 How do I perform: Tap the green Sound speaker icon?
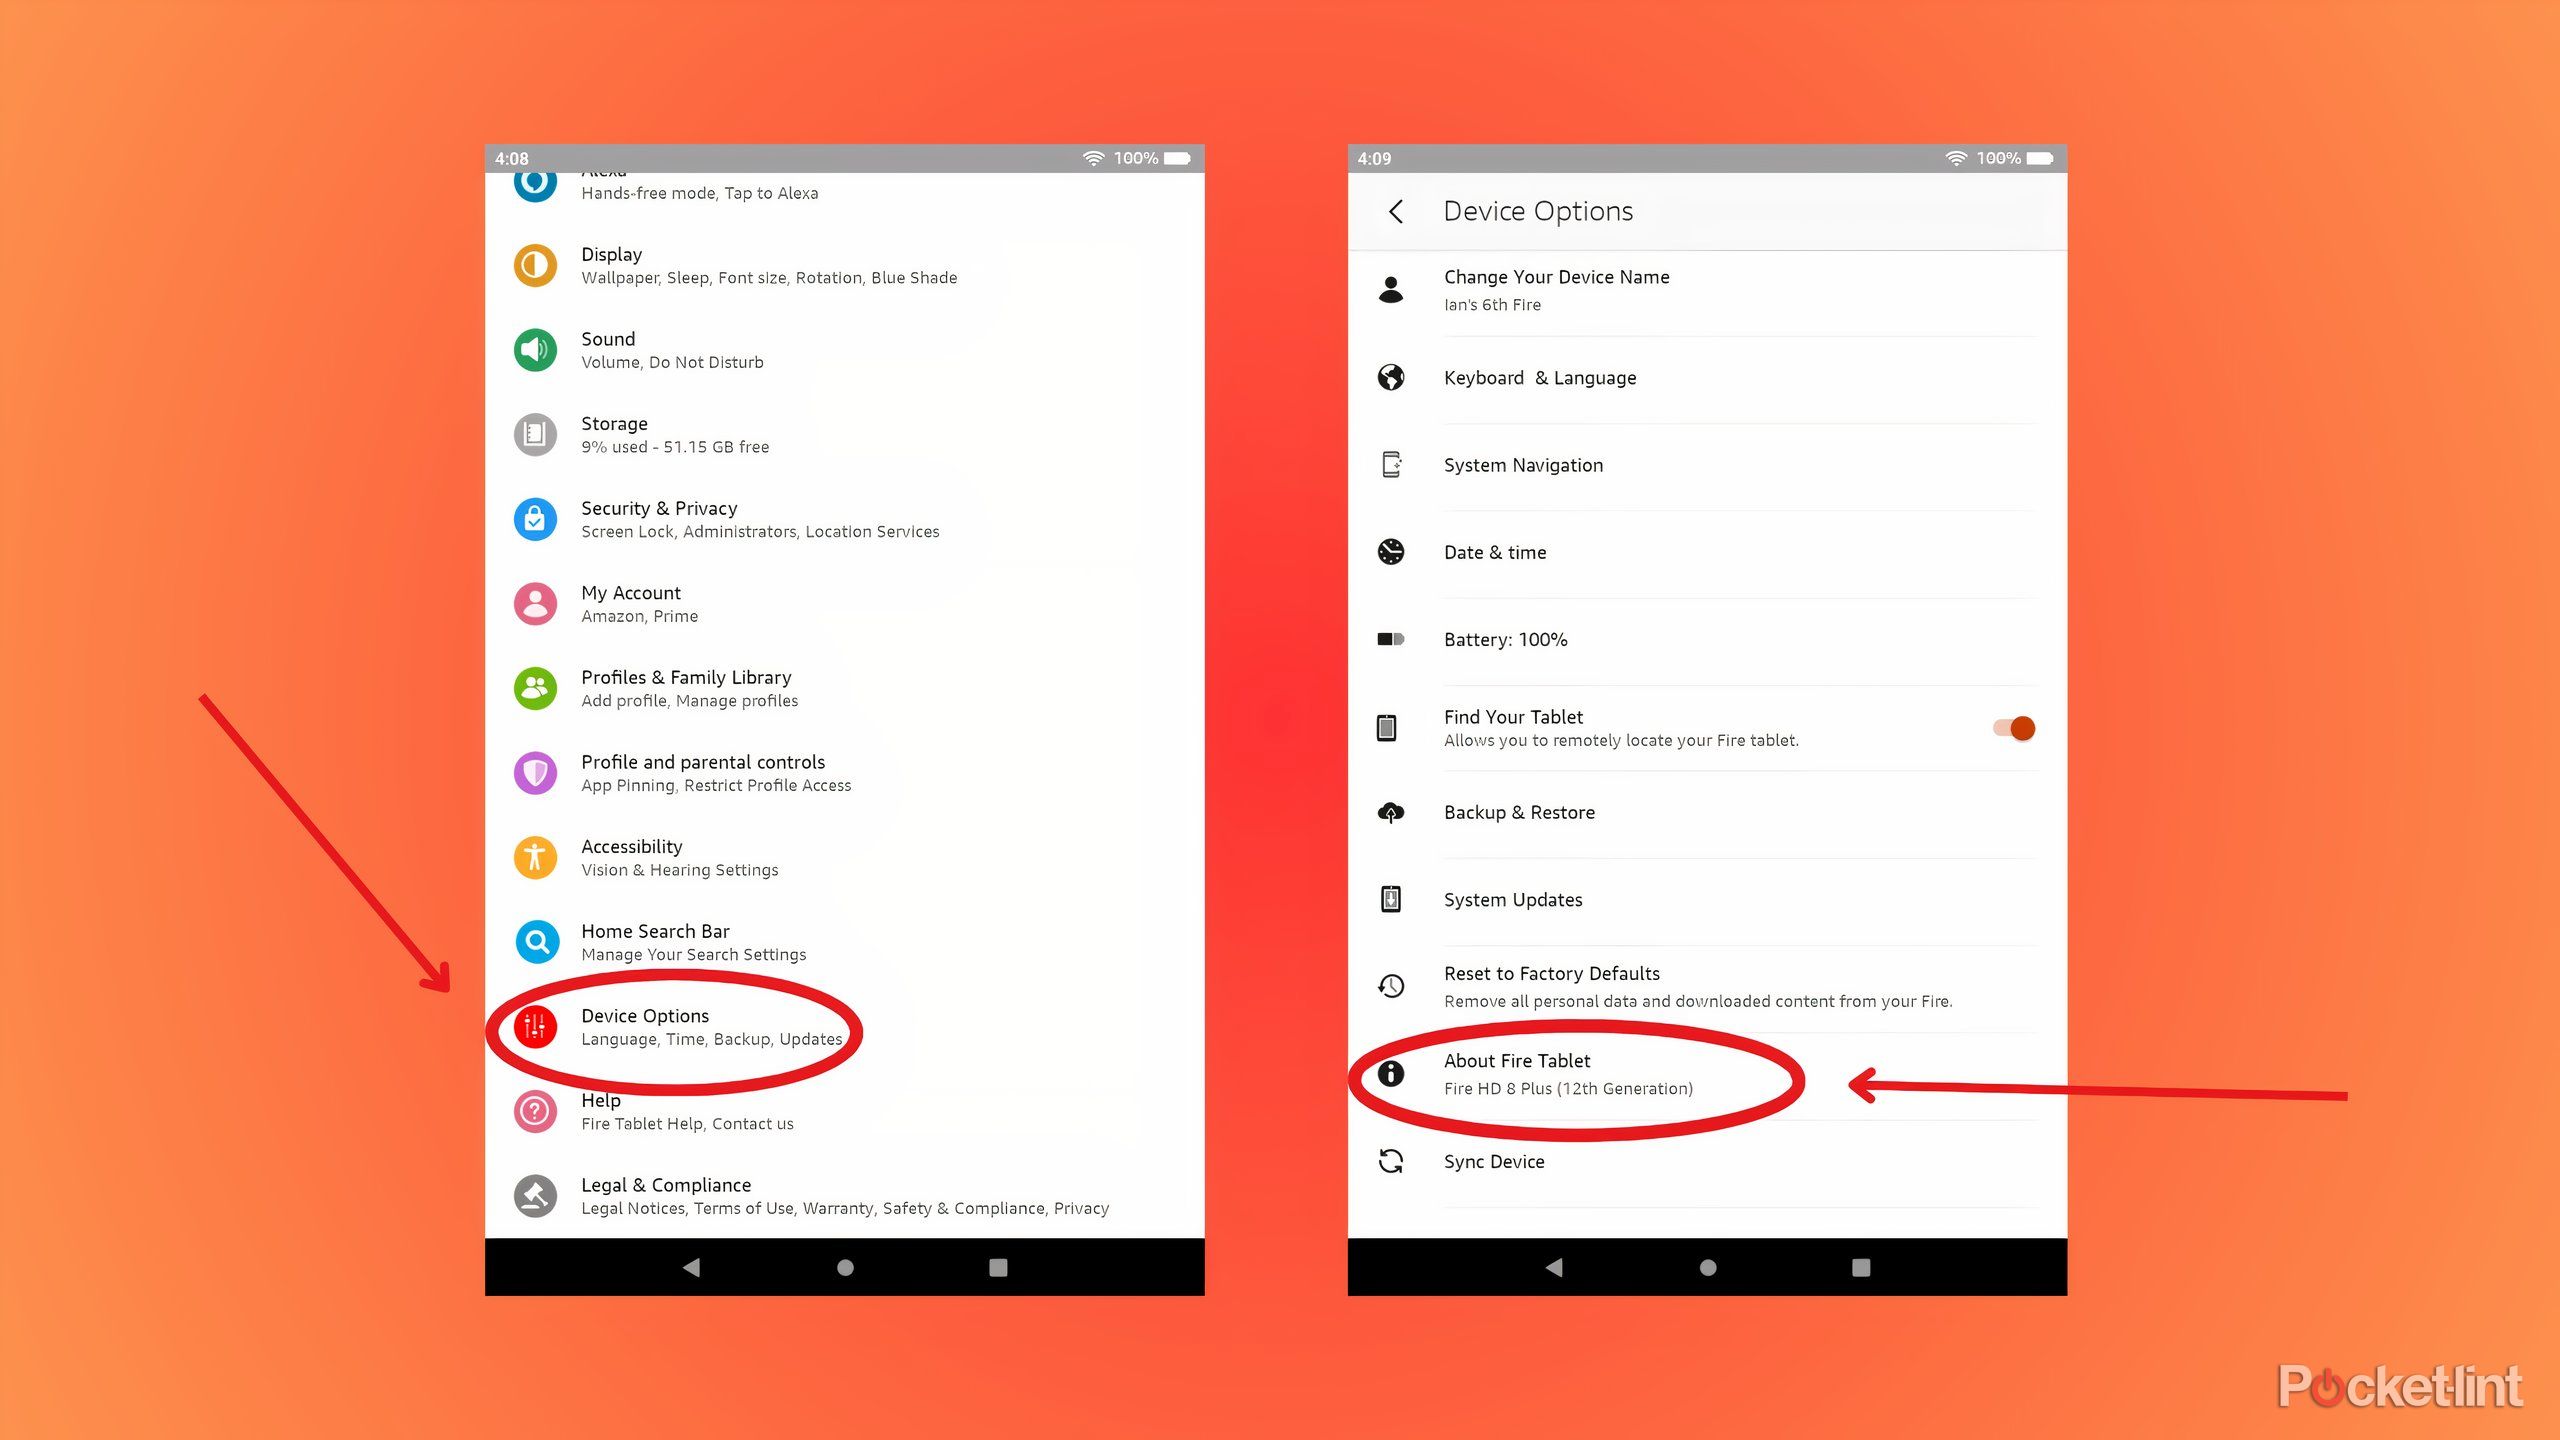click(535, 350)
